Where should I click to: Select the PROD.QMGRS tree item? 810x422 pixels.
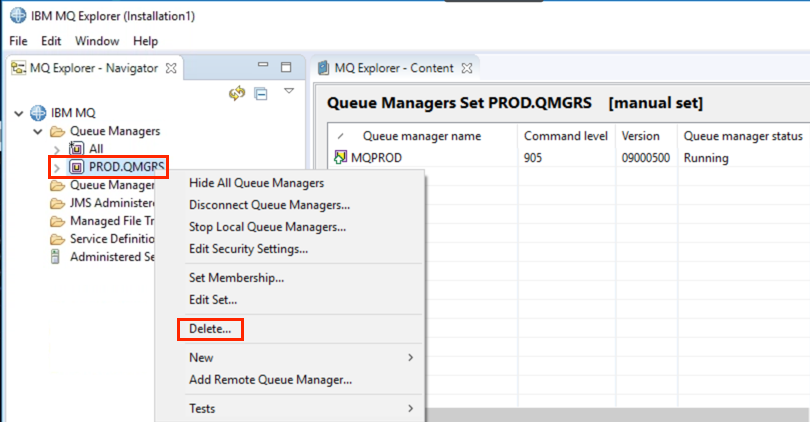[127, 167]
